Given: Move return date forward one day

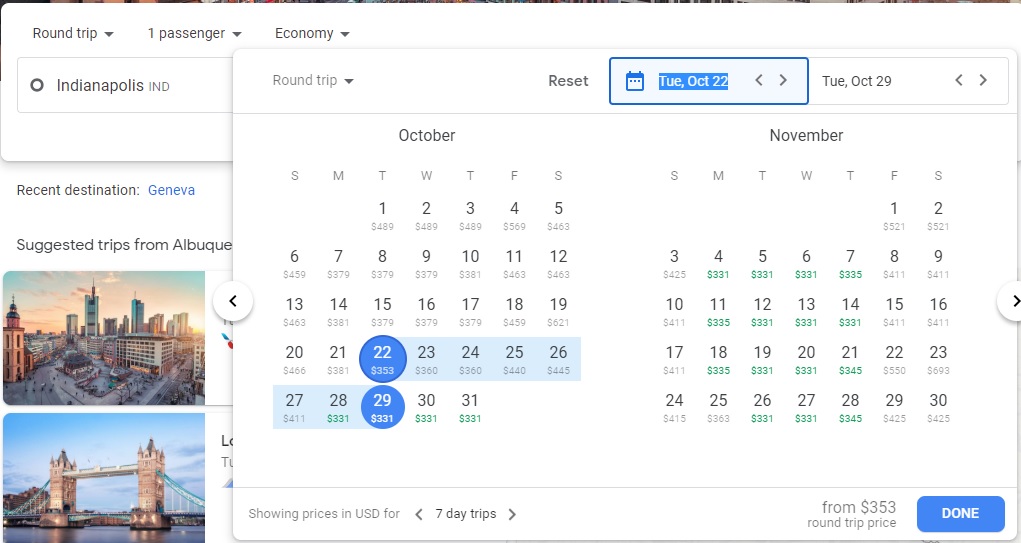Looking at the screenshot, I should (x=983, y=81).
